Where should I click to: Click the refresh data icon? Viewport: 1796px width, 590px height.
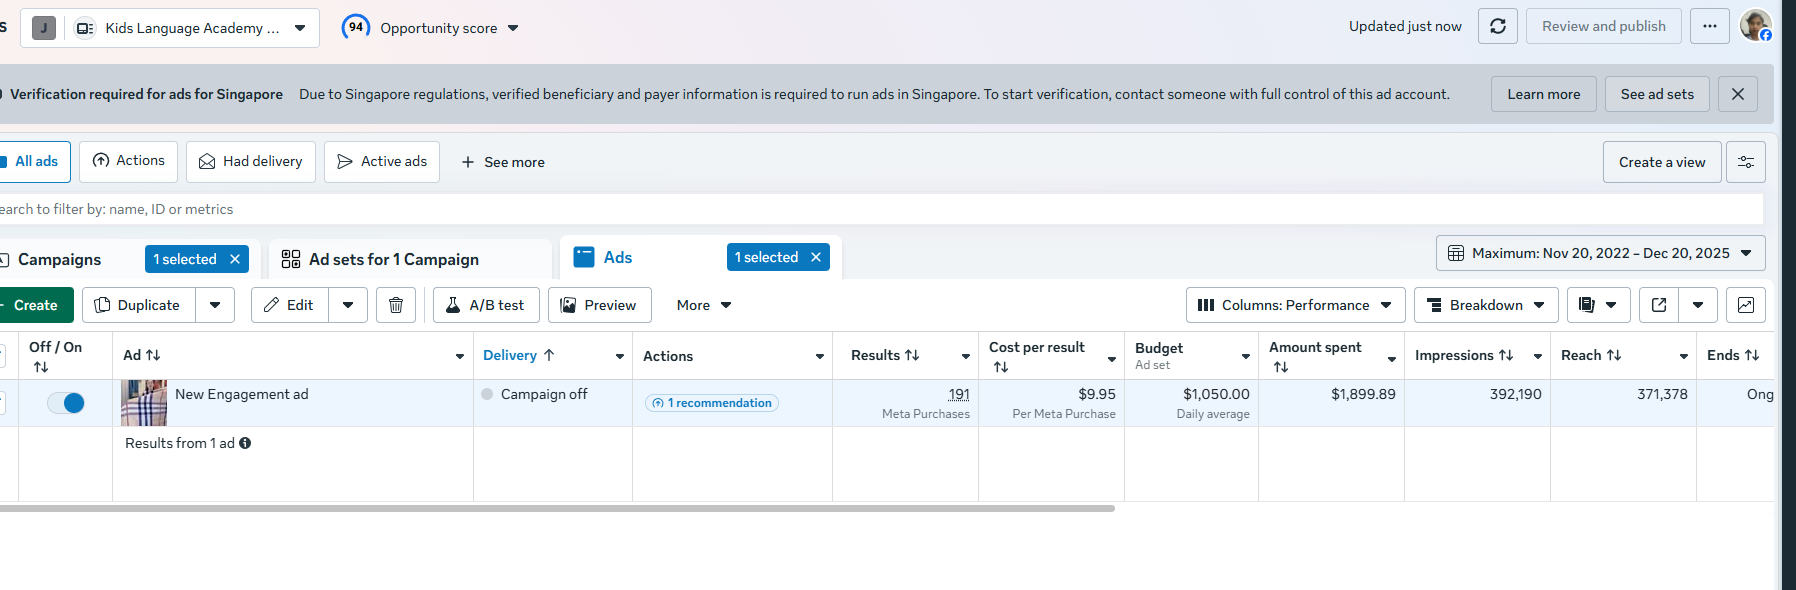pyautogui.click(x=1497, y=27)
